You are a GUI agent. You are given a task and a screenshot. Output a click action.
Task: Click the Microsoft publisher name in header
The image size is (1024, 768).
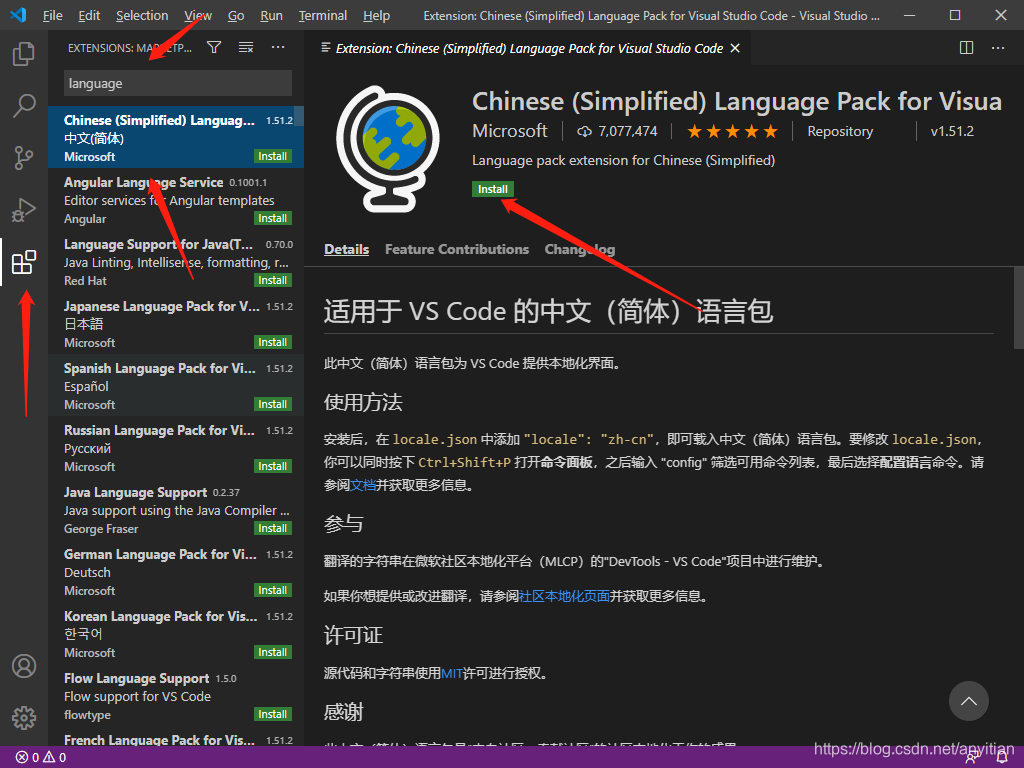pos(509,131)
